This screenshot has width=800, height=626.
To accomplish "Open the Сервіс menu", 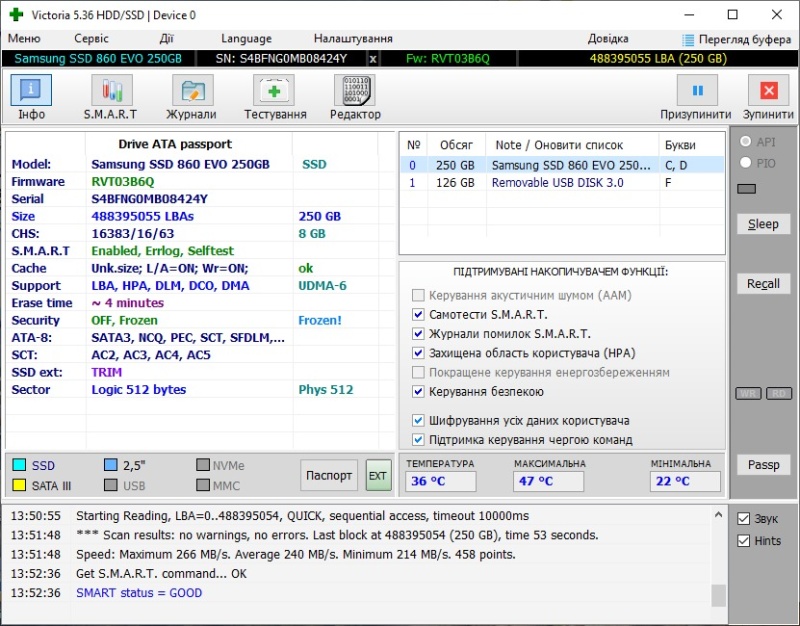I will [x=91, y=39].
